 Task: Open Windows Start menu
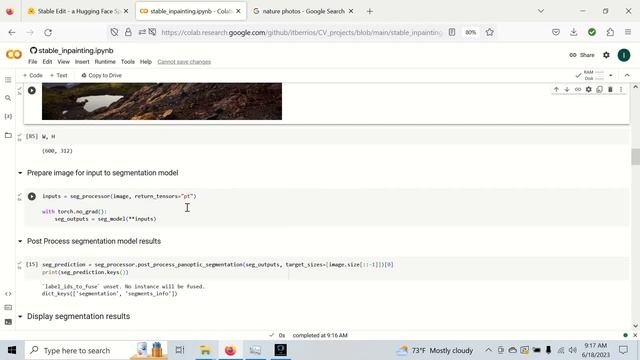[12, 350]
